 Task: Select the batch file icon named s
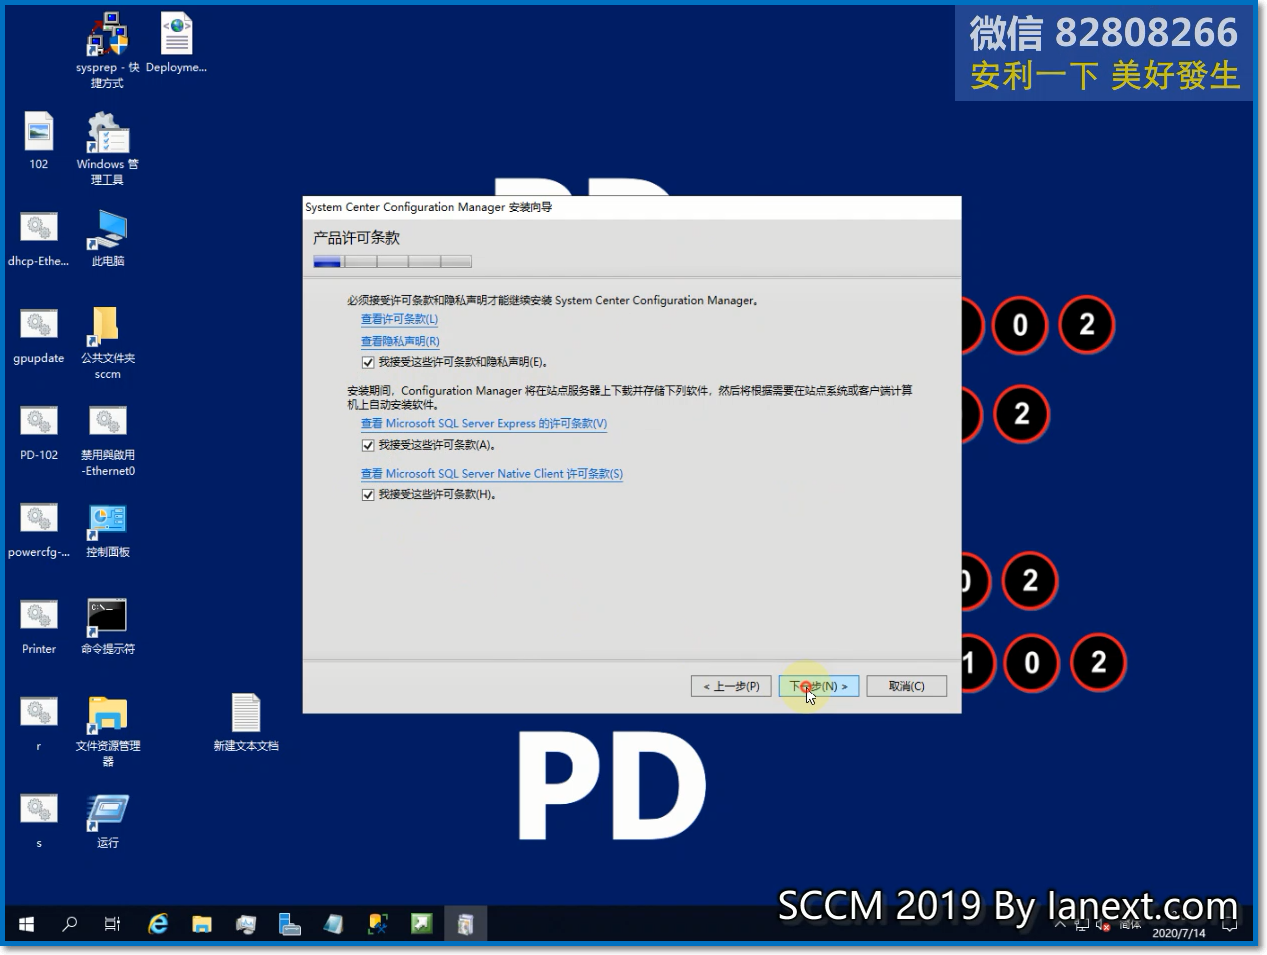(39, 820)
